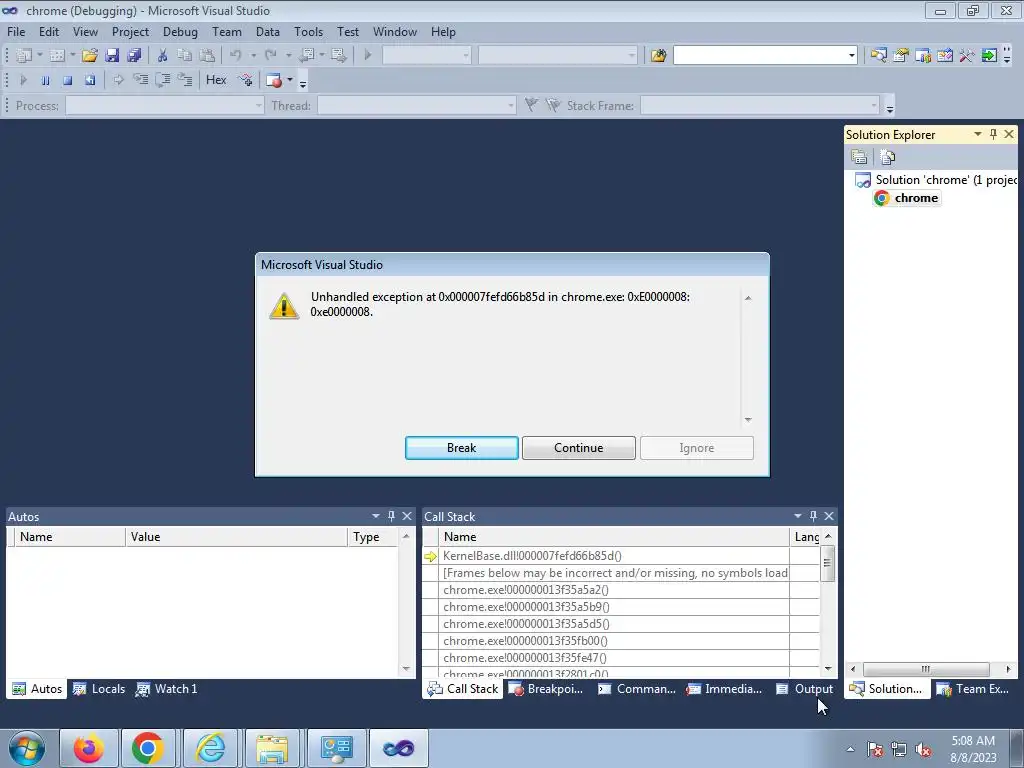Click the Windows Start button

point(27,748)
